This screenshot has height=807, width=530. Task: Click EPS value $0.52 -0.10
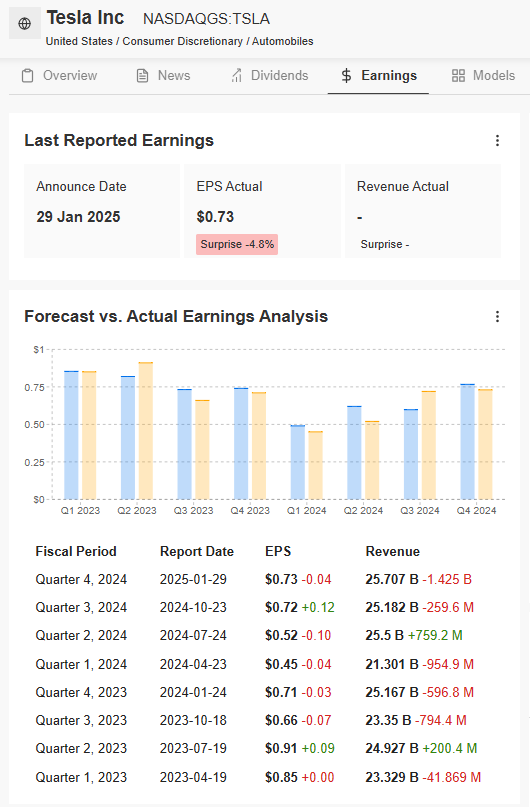(298, 636)
